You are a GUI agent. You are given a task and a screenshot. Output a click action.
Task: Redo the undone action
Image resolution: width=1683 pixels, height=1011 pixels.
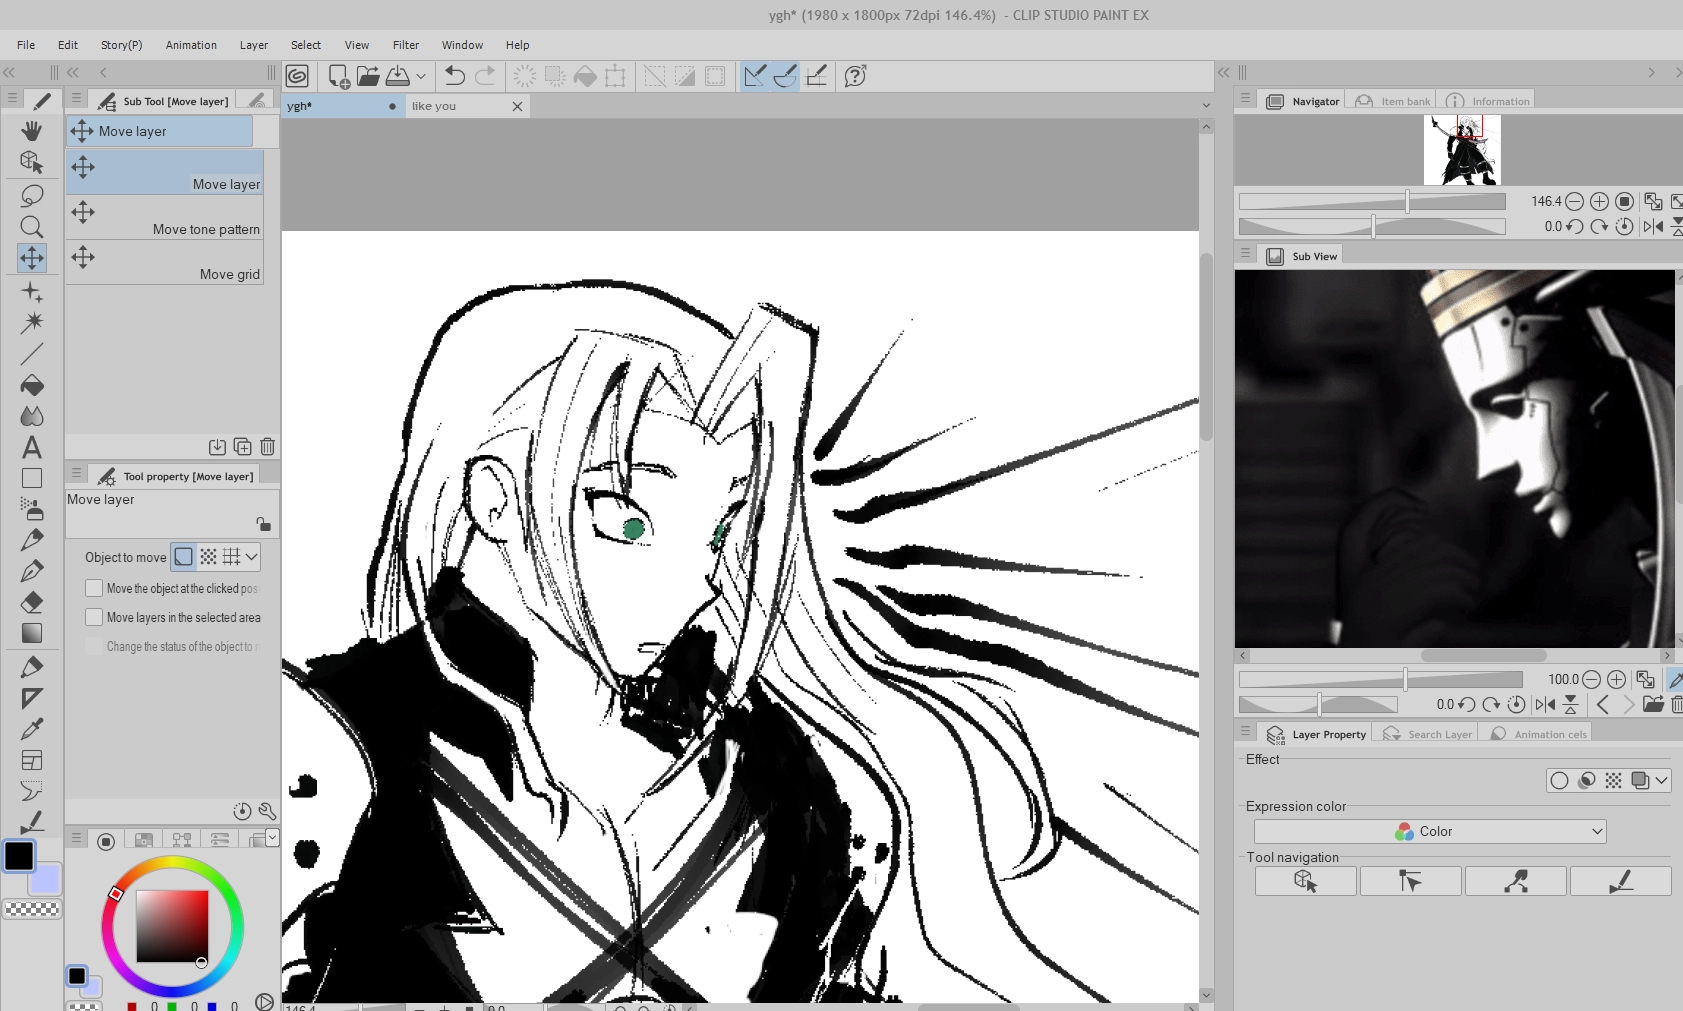click(x=485, y=76)
